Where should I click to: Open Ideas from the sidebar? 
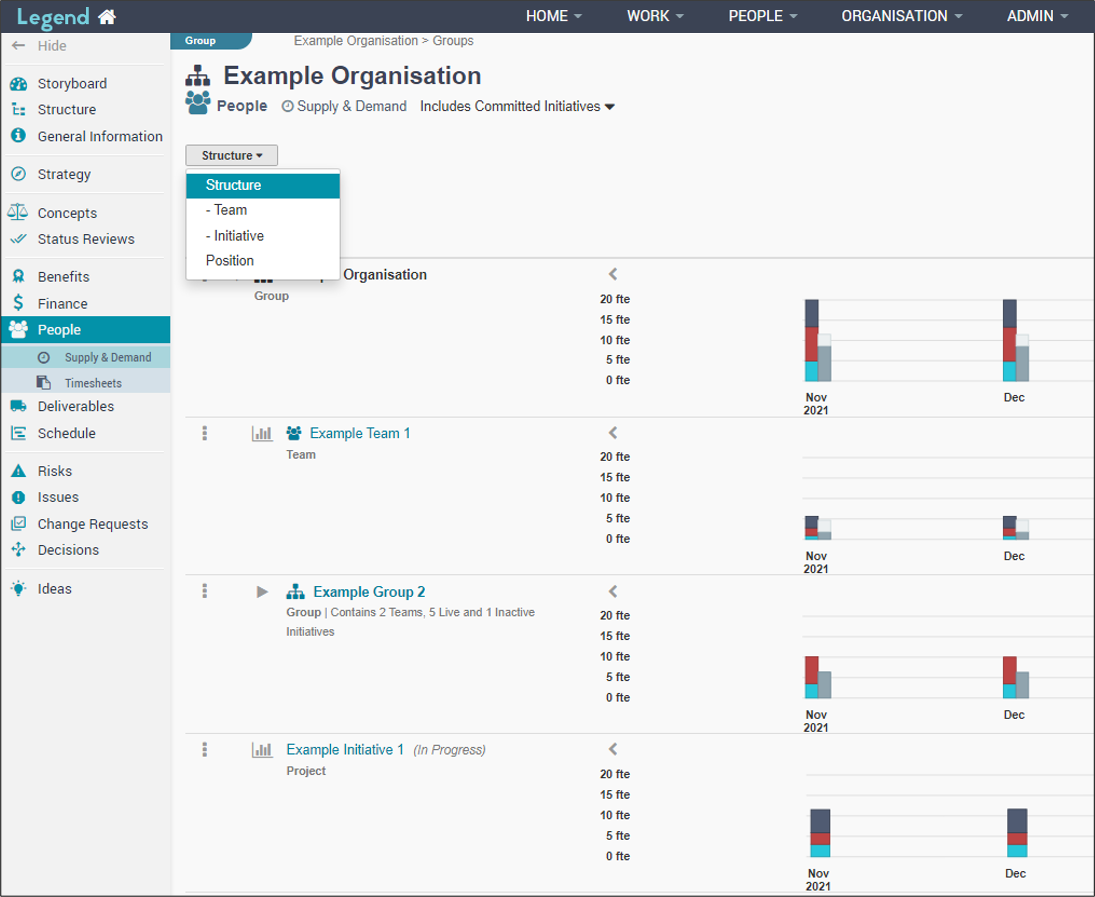[54, 589]
